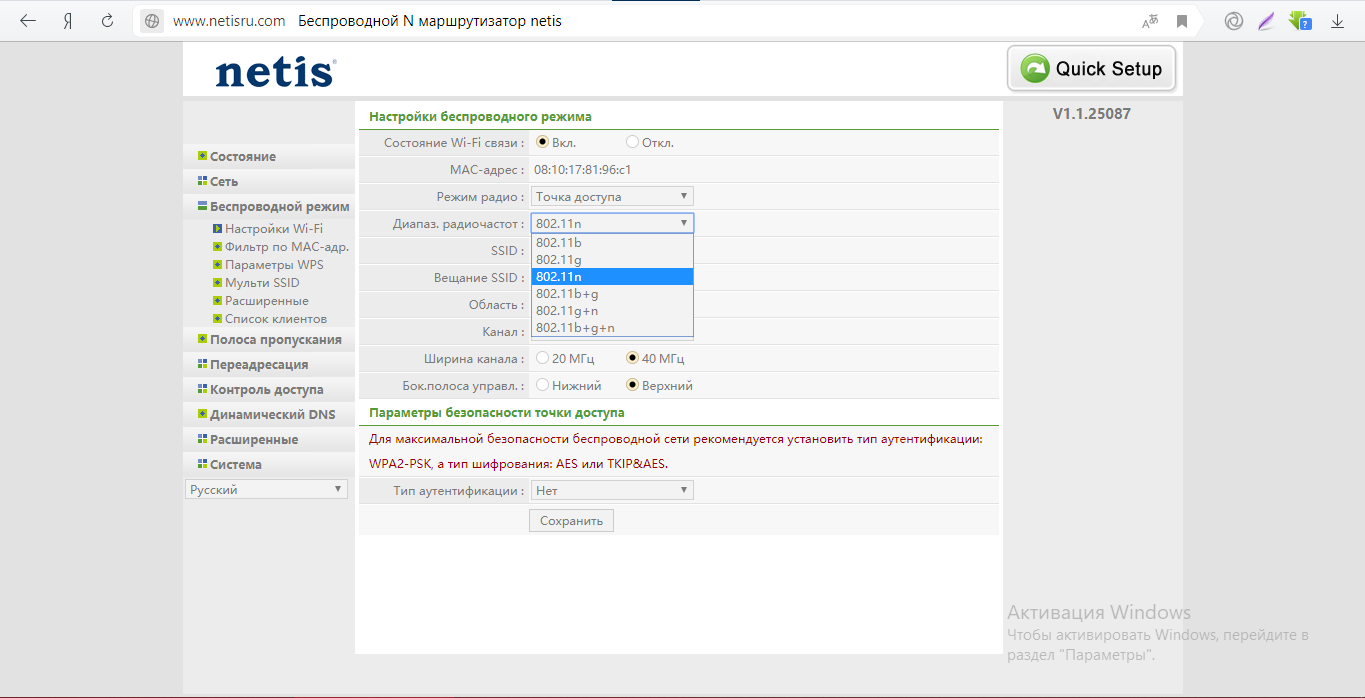Viewport: 1365px width, 698px height.
Task: Click icon beside Расширенные main menu
Action: coord(202,439)
